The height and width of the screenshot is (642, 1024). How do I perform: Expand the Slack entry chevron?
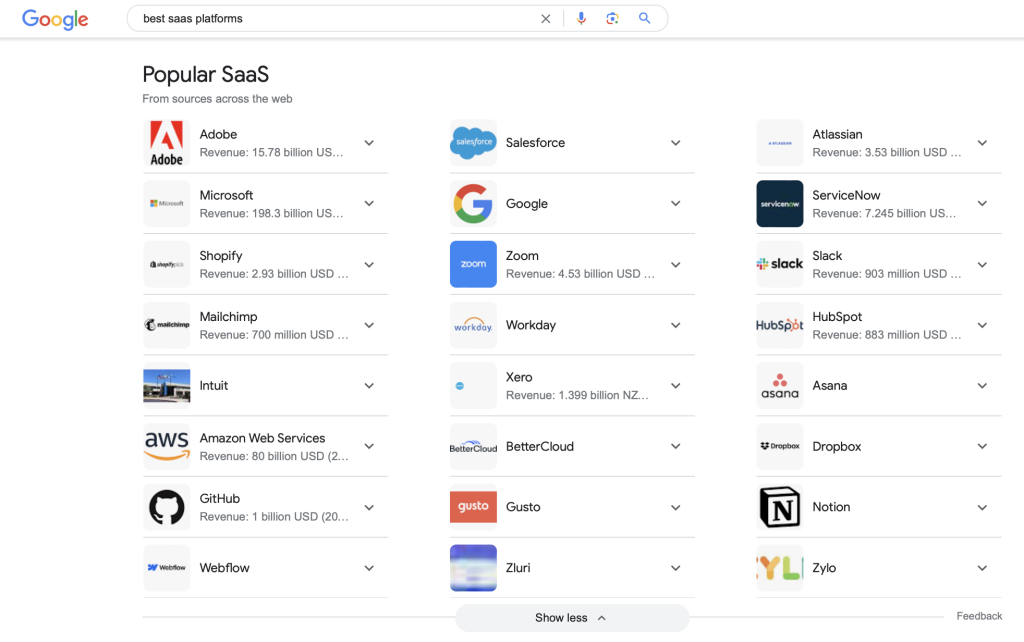982,265
